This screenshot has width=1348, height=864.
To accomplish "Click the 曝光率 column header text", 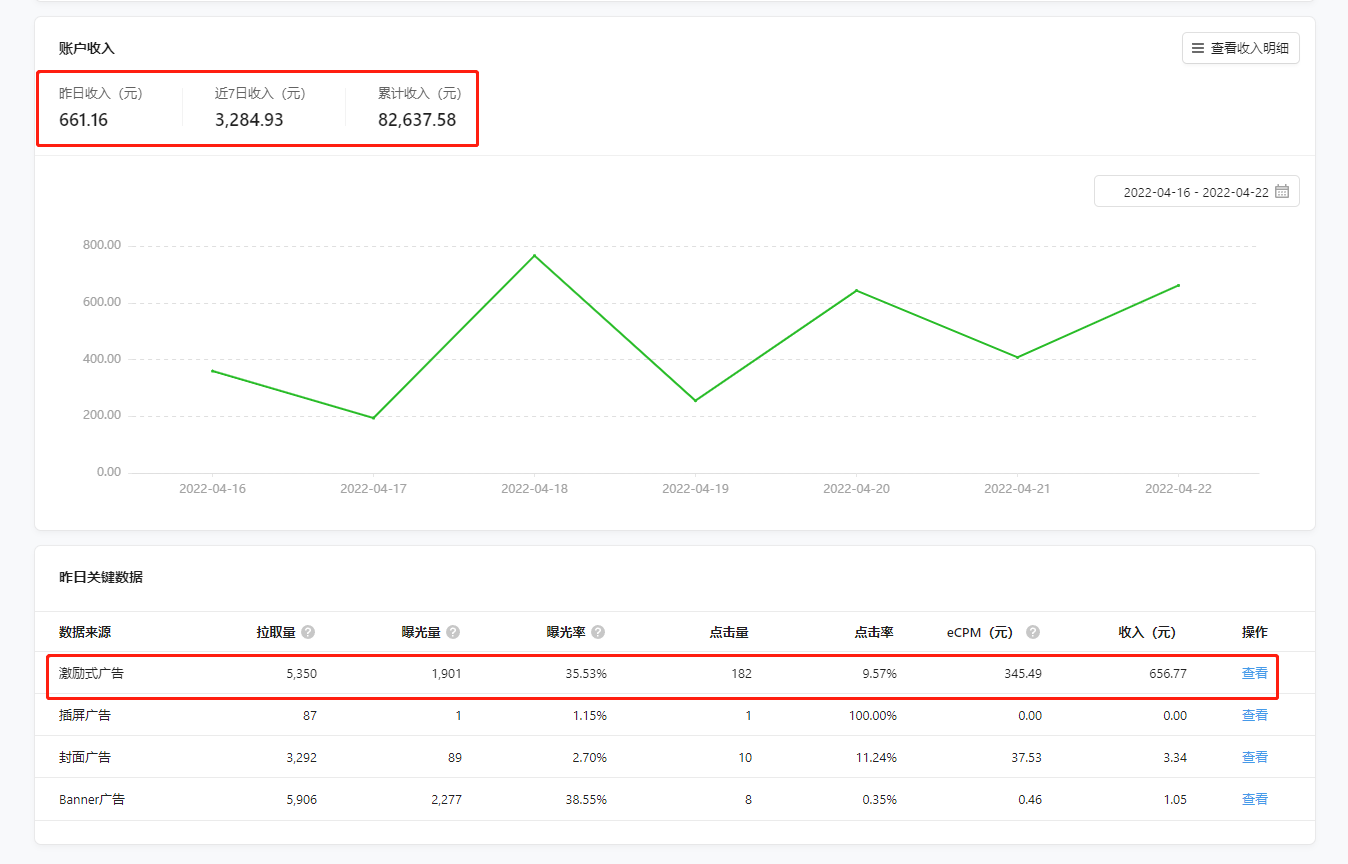I will (566, 632).
